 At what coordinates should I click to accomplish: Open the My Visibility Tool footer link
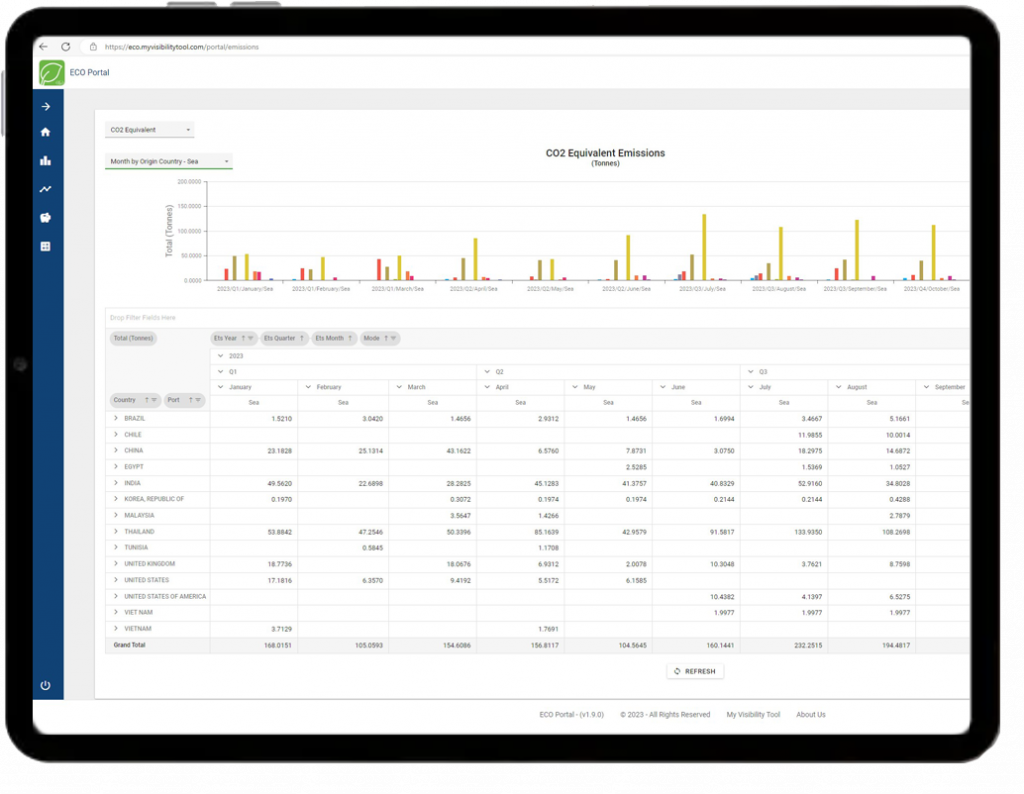pyautogui.click(x=753, y=715)
